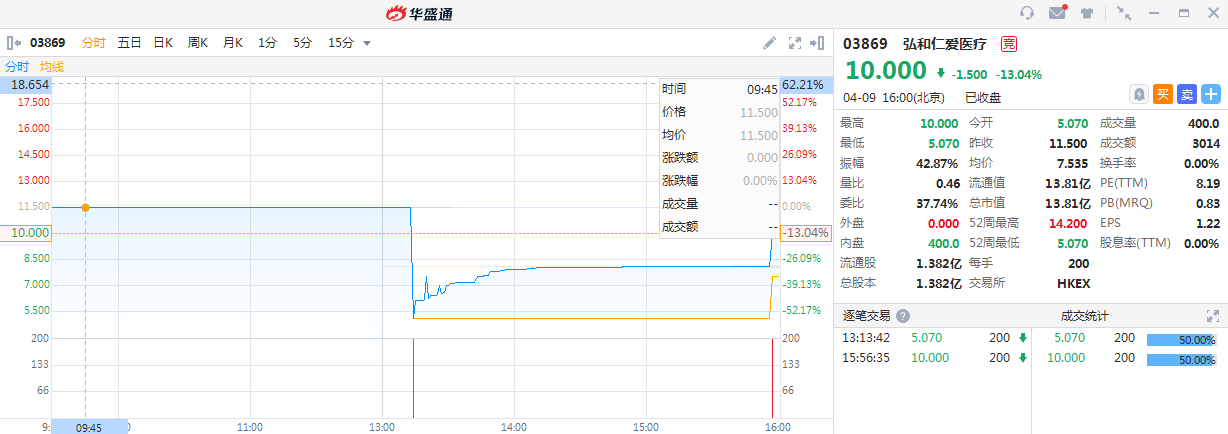Select the 五日 chart tab
This screenshot has height=434, width=1228.
click(x=129, y=43)
